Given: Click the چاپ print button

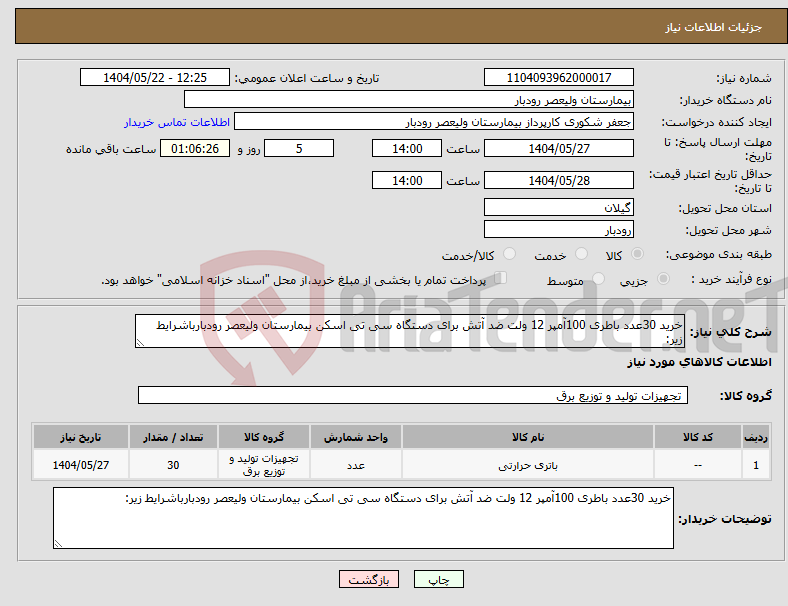Looking at the screenshot, I should 439,579.
